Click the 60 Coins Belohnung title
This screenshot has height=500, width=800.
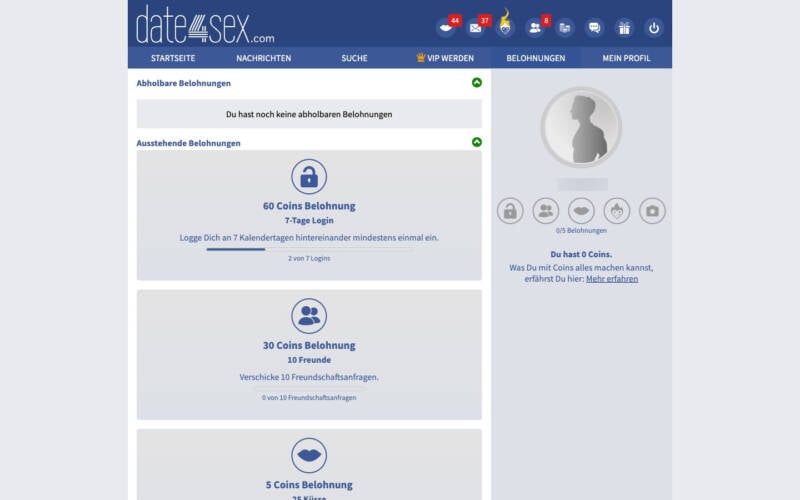309,206
